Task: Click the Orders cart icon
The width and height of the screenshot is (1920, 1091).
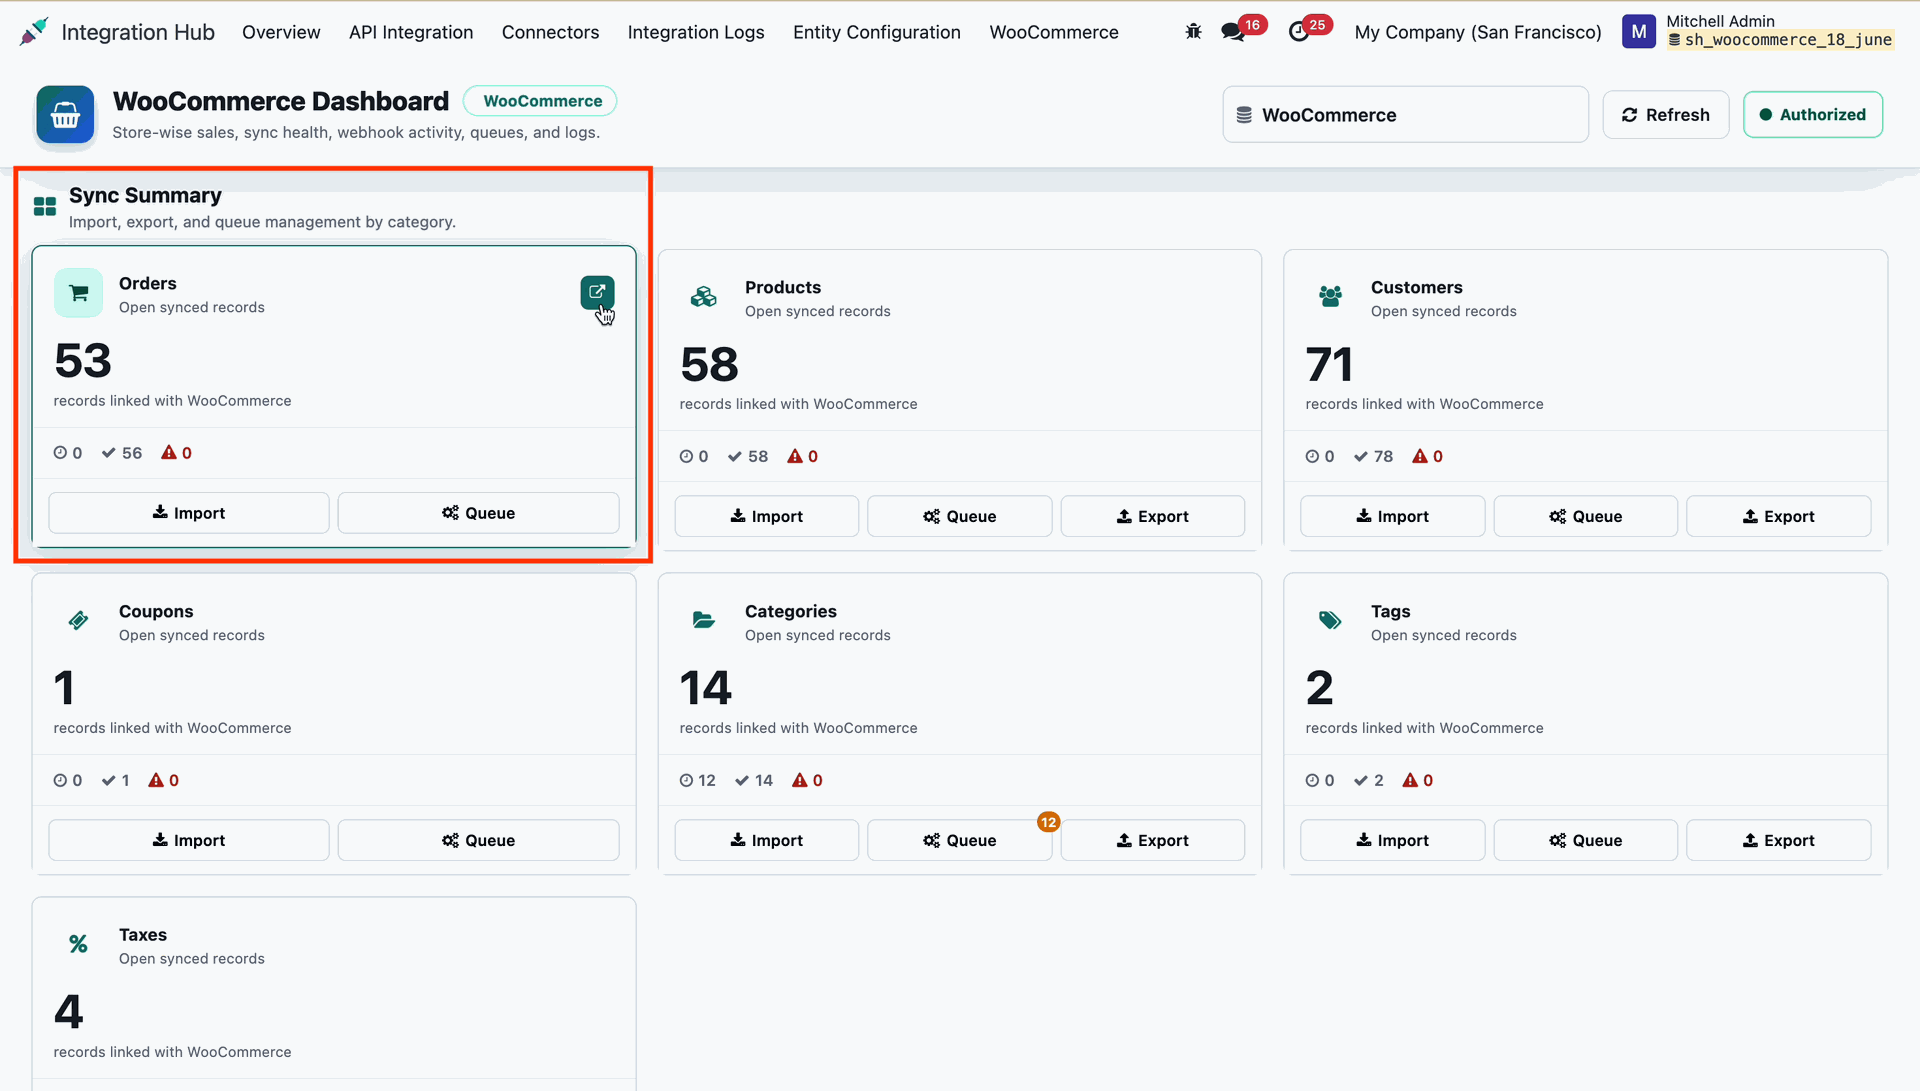Action: [x=78, y=293]
